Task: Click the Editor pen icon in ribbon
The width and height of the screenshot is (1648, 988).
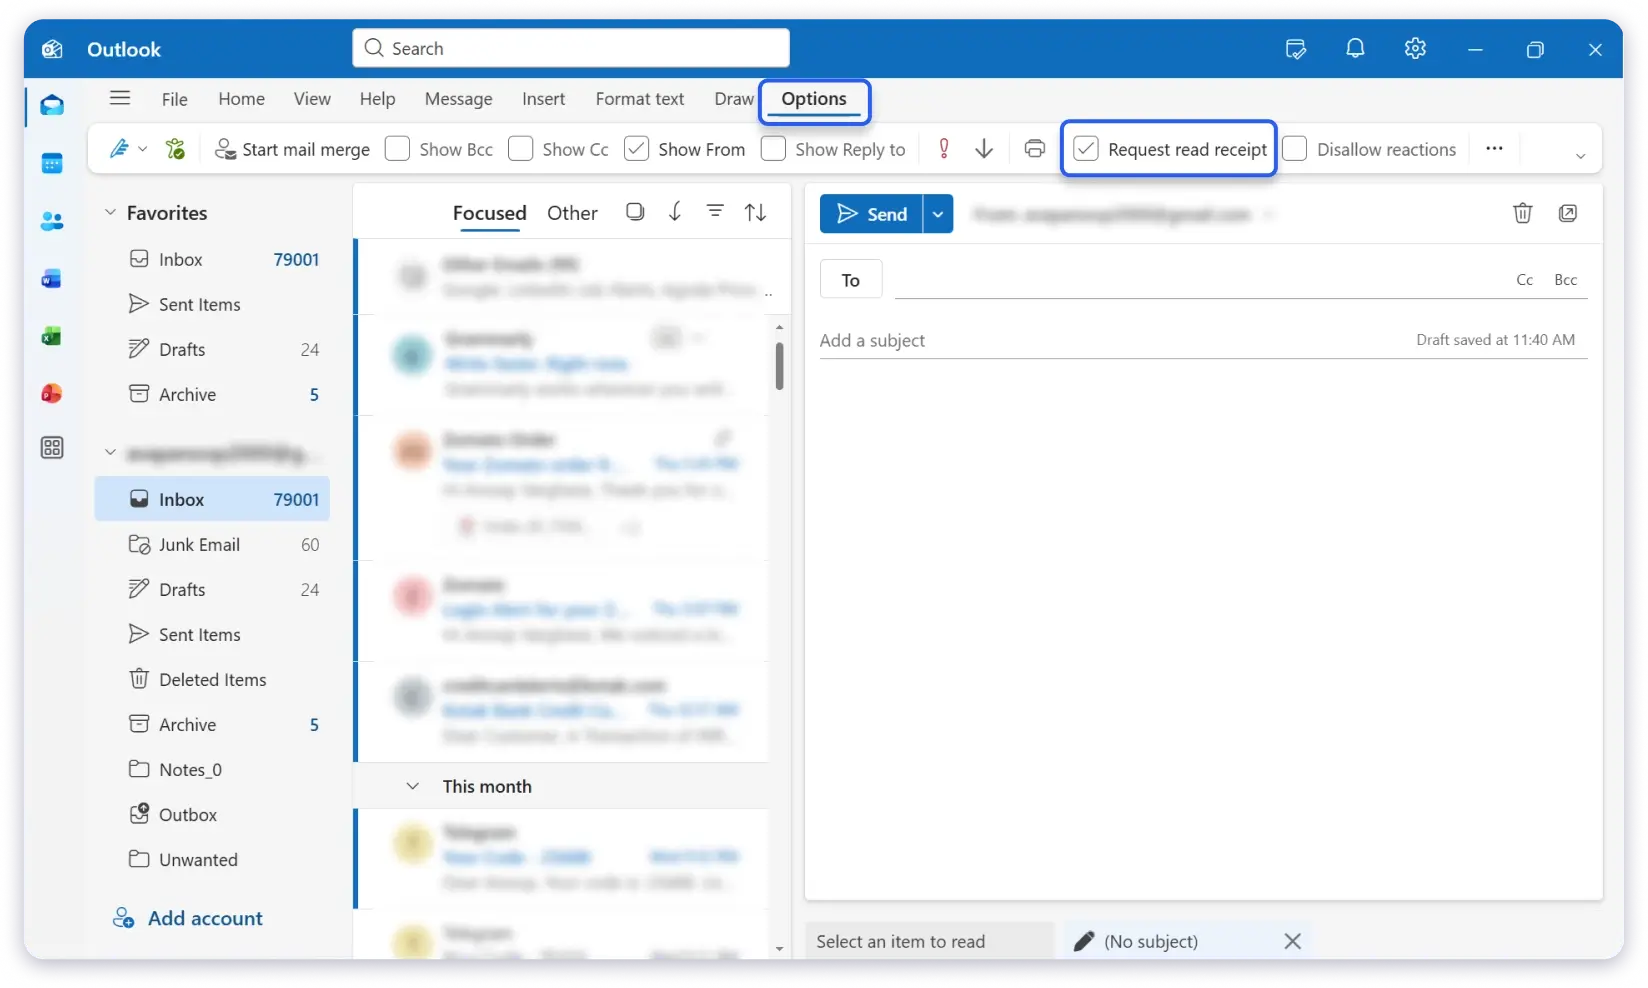Action: 119,149
